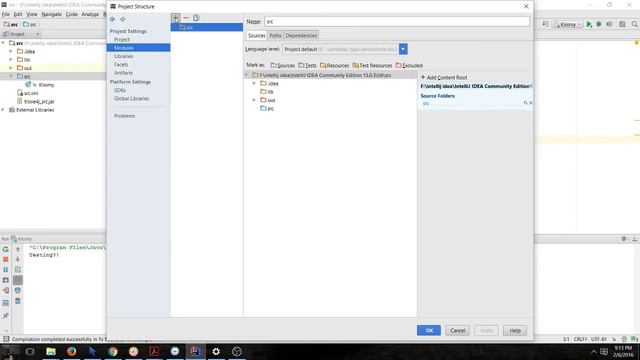
Task: Mark folder as Test Resources
Action: point(372,65)
